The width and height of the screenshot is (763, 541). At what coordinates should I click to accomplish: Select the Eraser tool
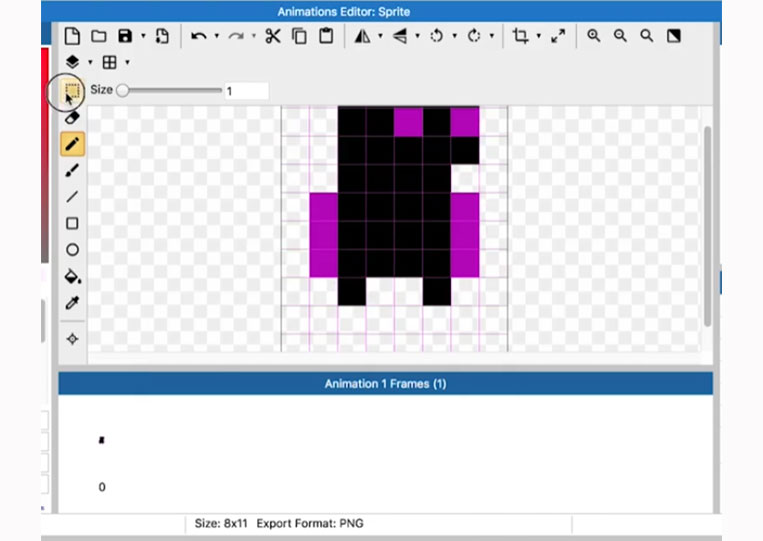[x=72, y=118]
